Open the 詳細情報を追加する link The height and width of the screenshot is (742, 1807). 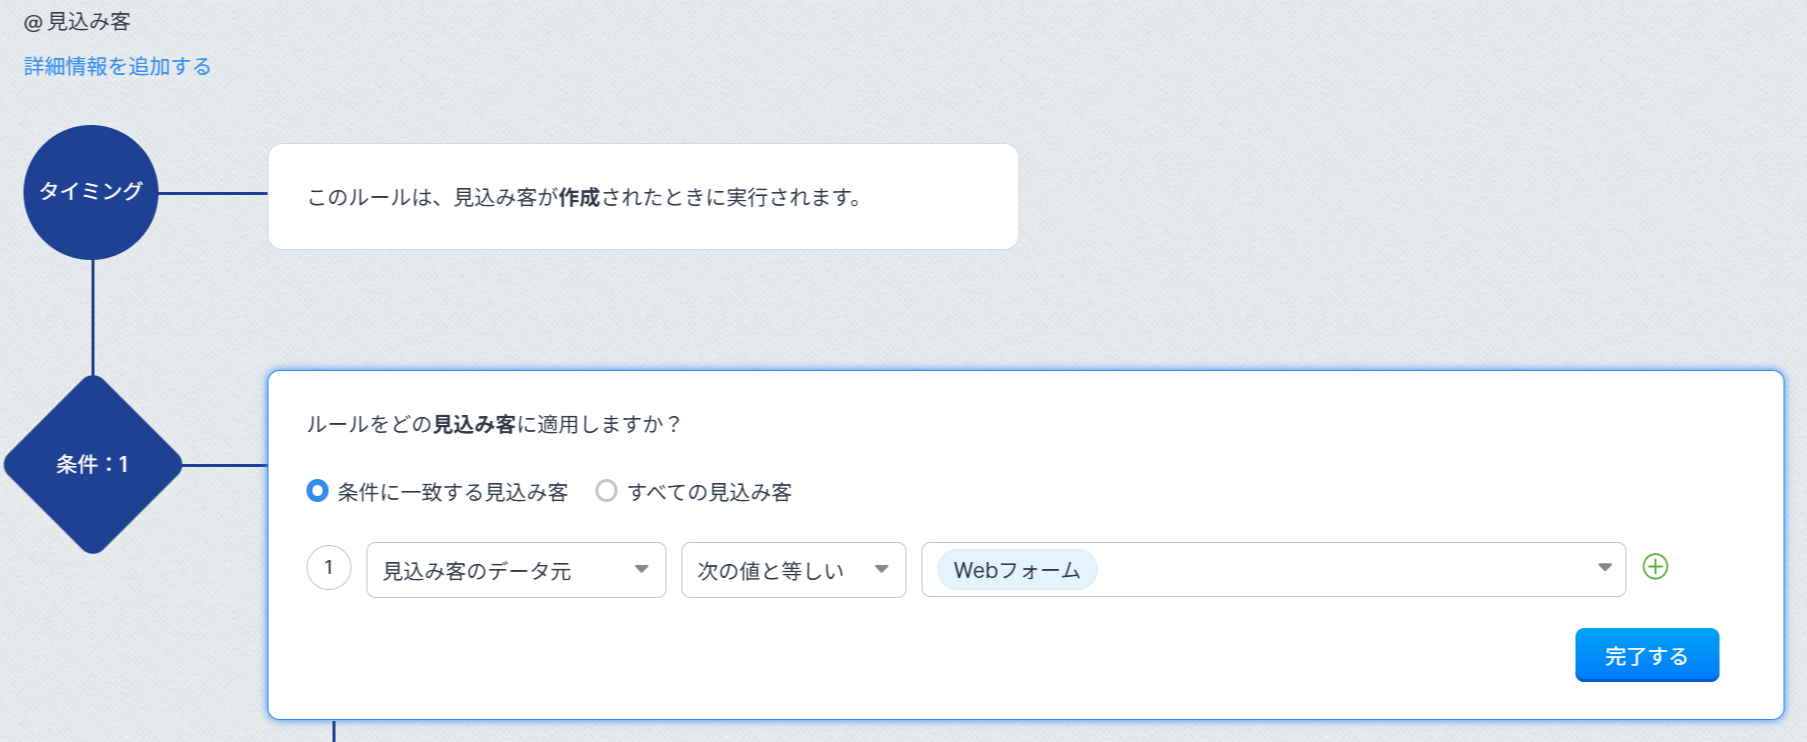(x=117, y=66)
